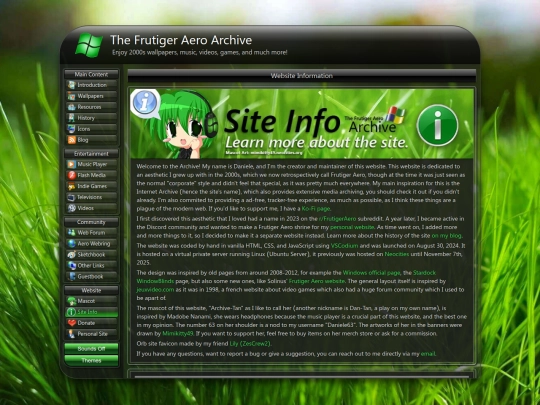Click the Main Content section header
Image resolution: width=540 pixels, height=405 pixels.
tap(91, 74)
